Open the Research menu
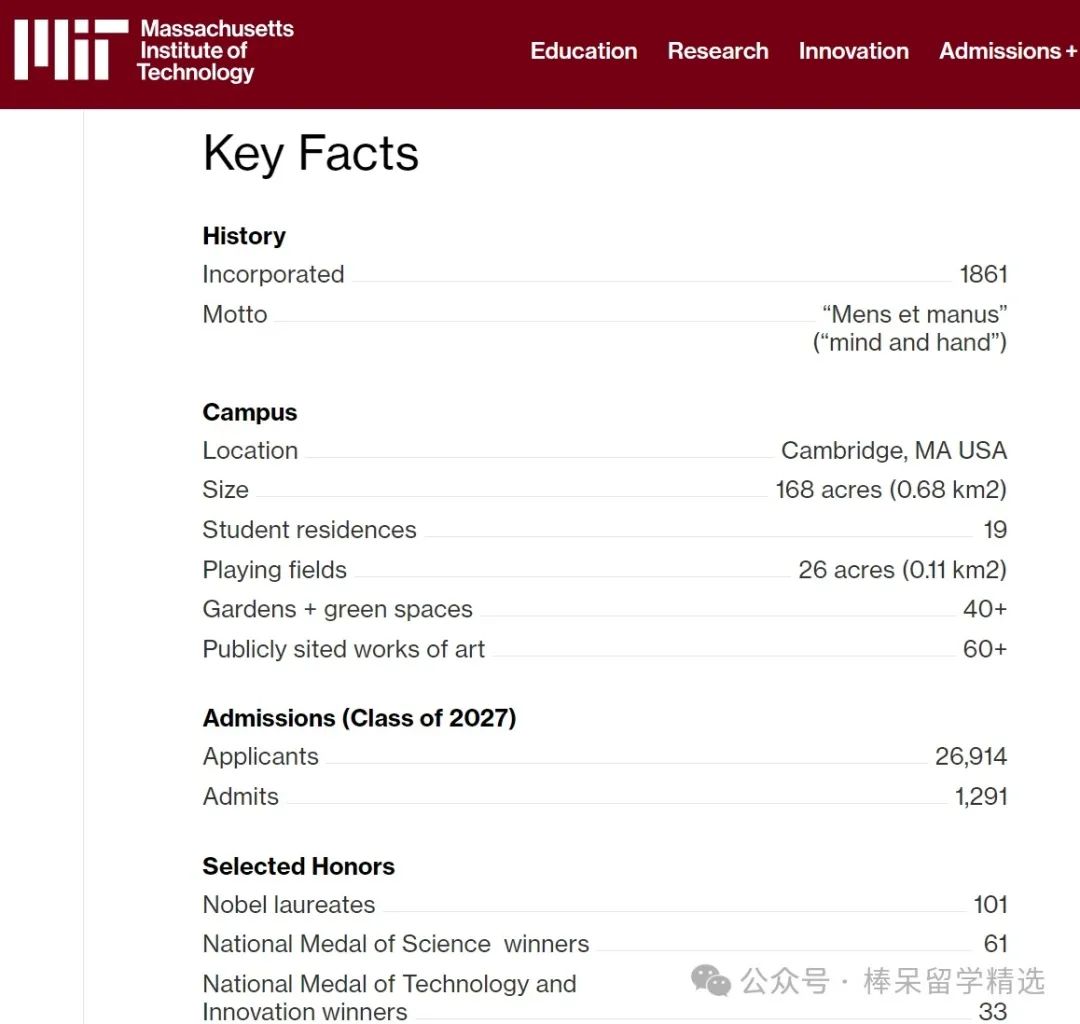Image resolution: width=1080 pixels, height=1024 pixels. pos(718,51)
